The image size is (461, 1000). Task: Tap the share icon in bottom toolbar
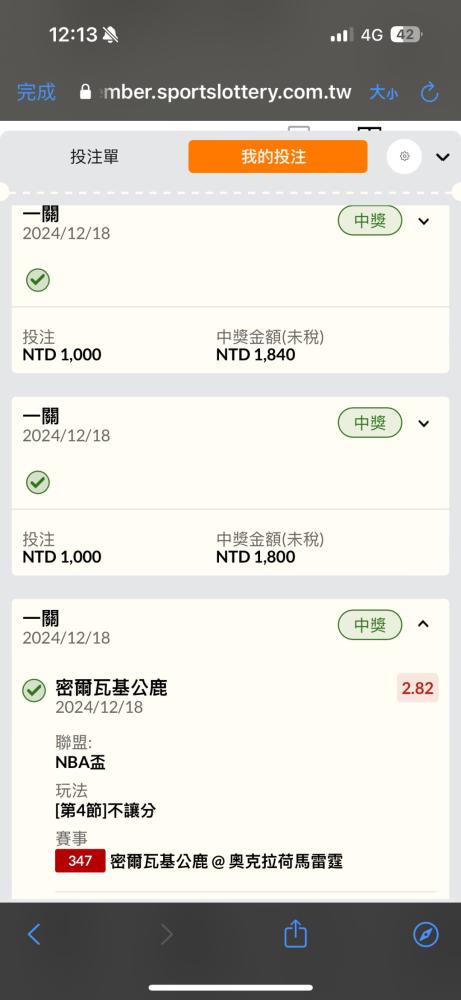point(295,935)
